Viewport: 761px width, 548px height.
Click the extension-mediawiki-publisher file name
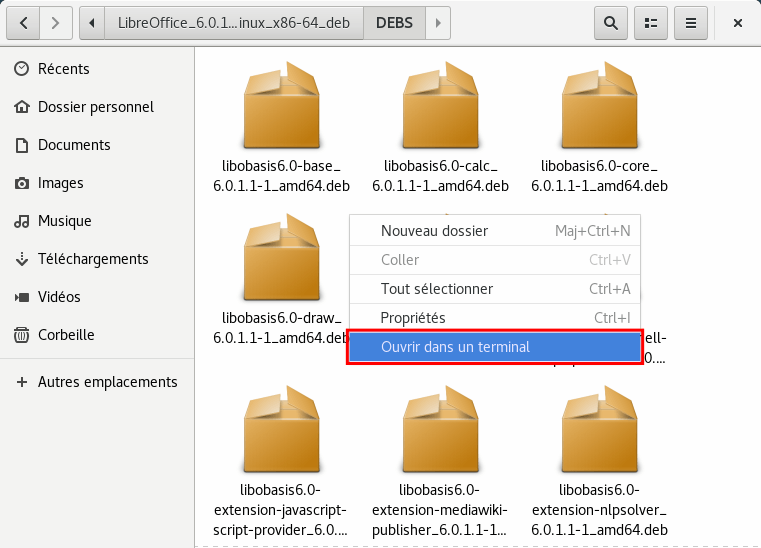(x=440, y=510)
